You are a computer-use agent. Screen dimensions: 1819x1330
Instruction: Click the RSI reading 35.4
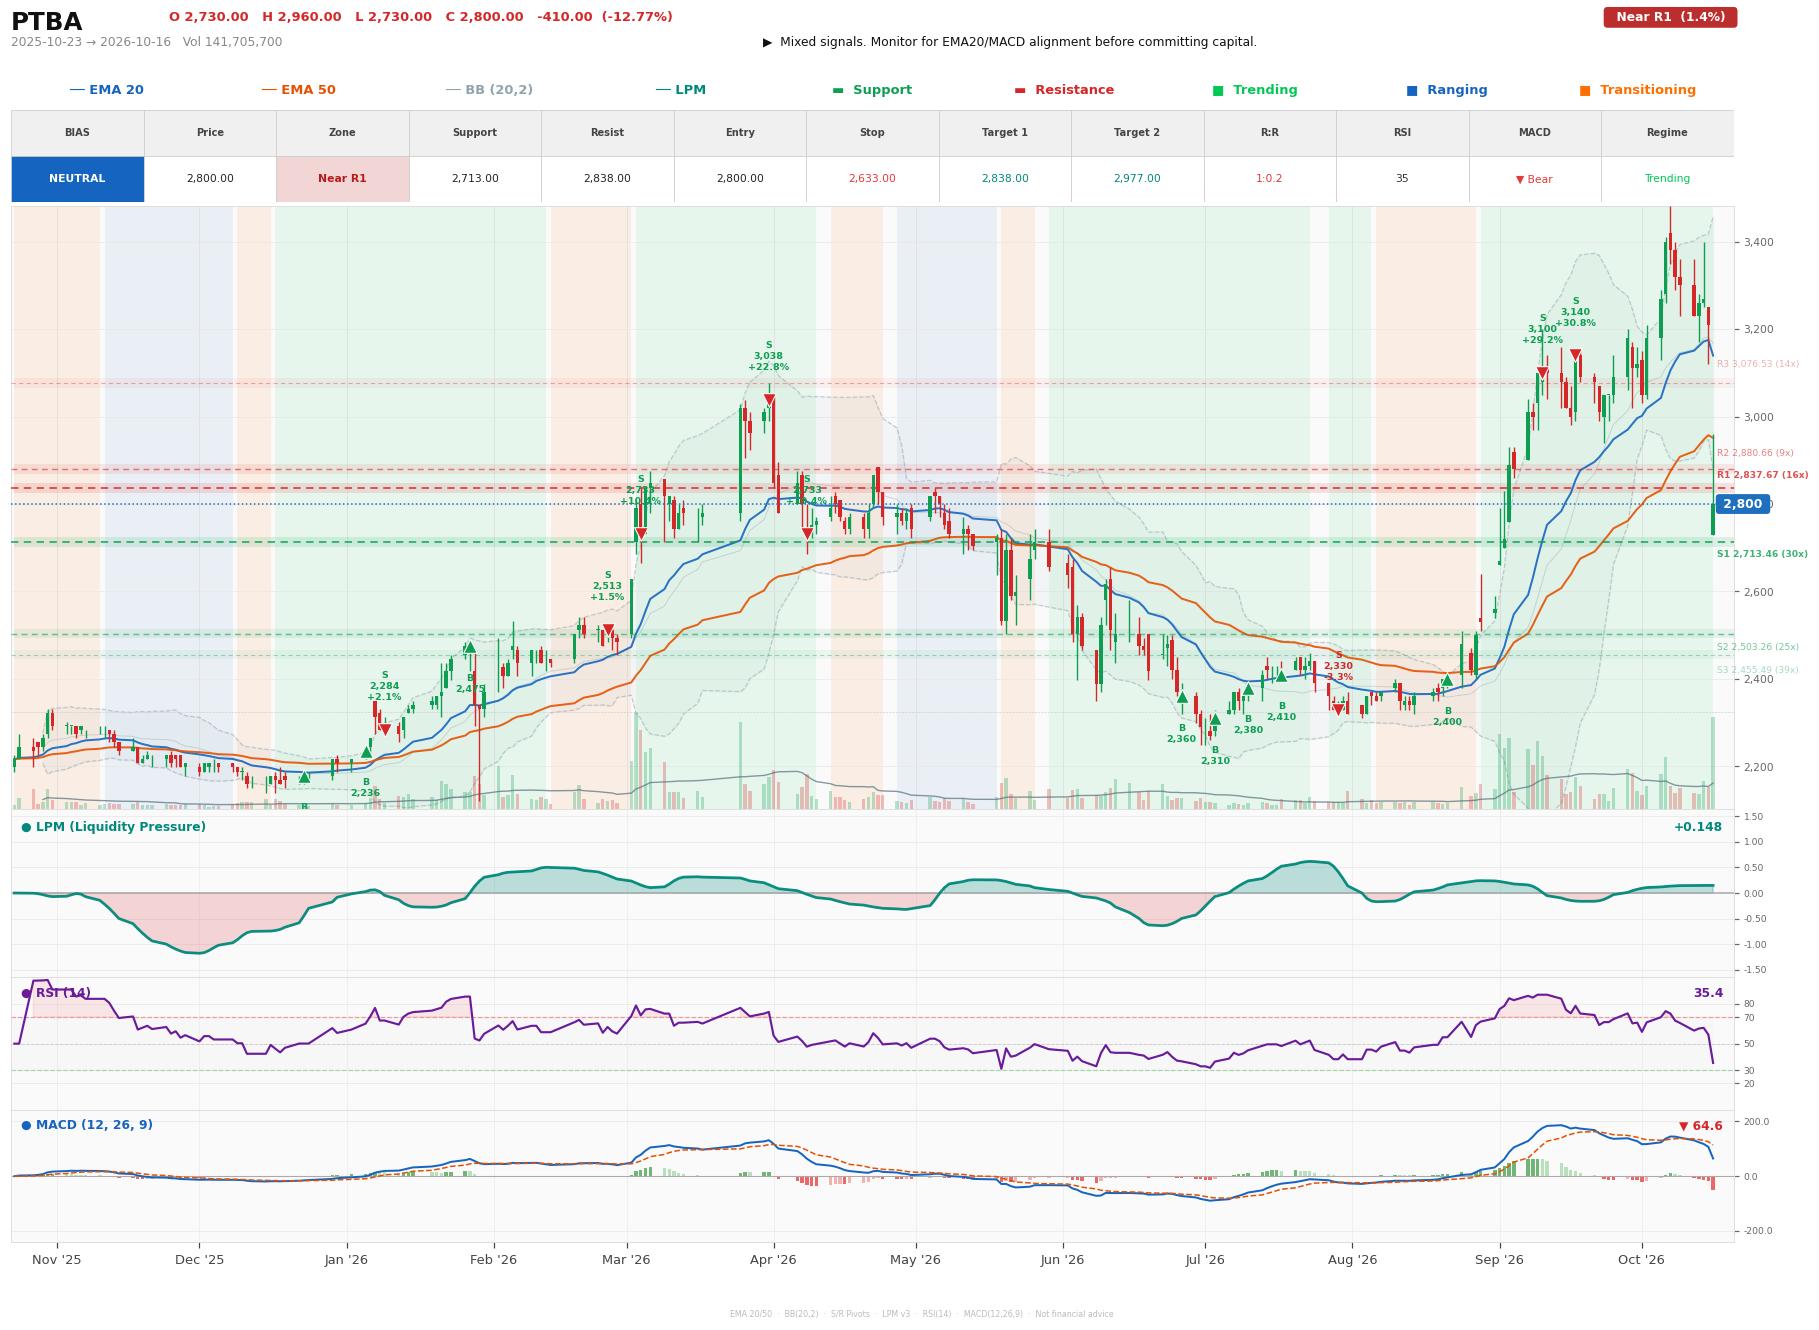1708,993
